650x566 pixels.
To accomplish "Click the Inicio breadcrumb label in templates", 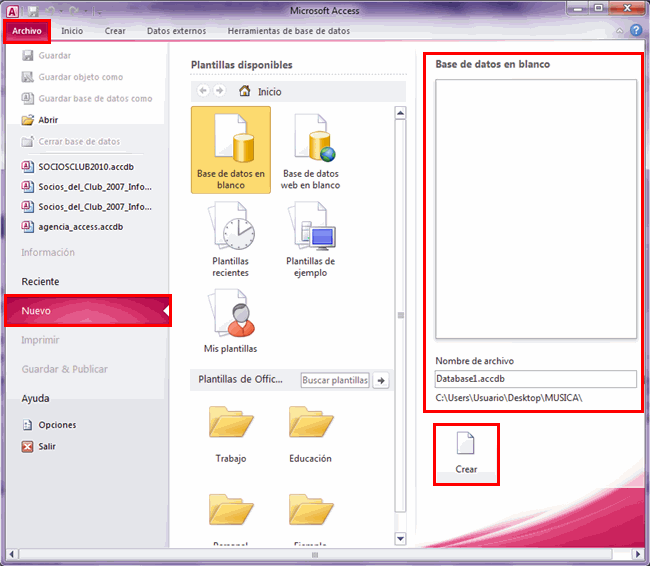I will tap(269, 92).
